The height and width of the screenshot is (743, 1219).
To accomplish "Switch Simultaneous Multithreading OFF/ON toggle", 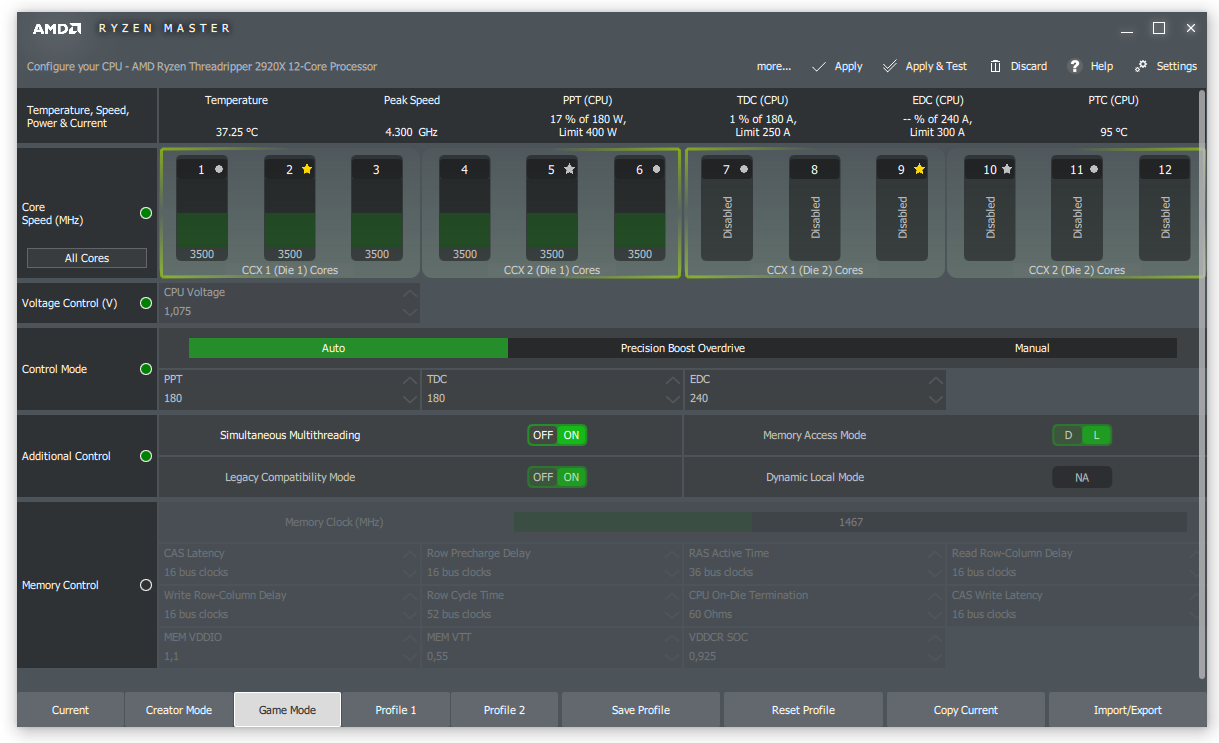I will pos(557,435).
